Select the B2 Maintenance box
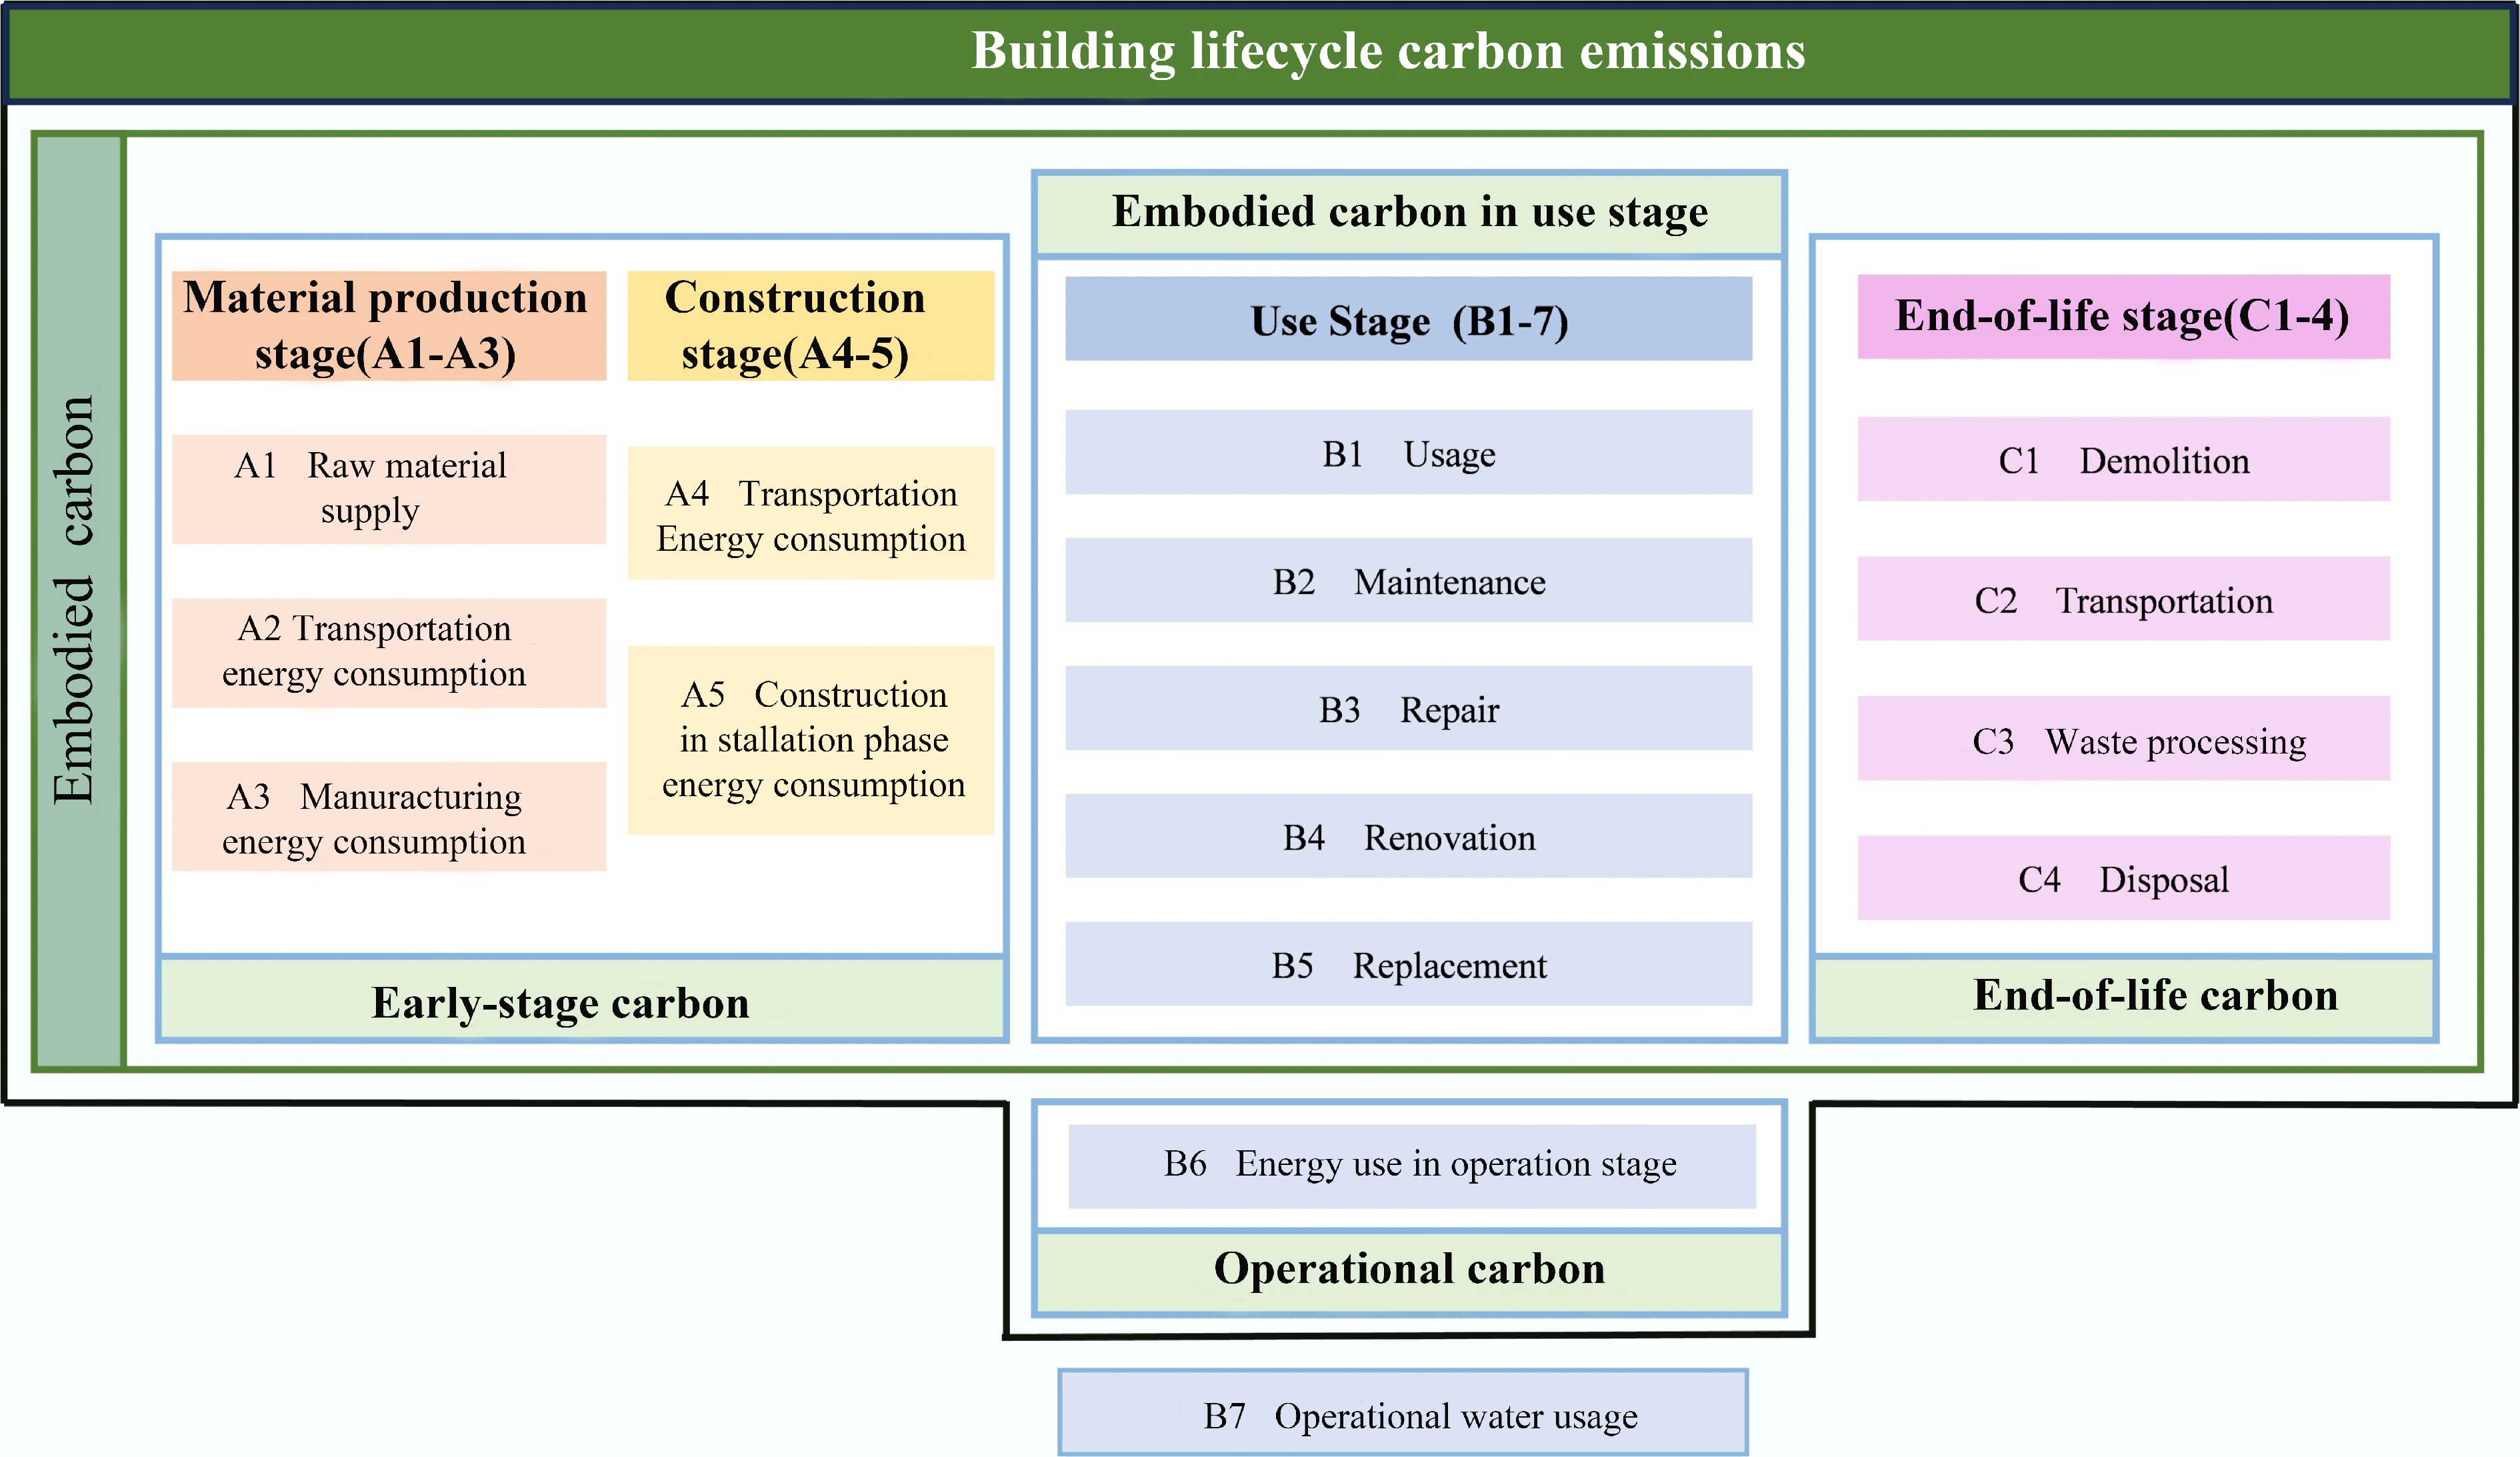2520x1457 pixels. (x=1408, y=581)
